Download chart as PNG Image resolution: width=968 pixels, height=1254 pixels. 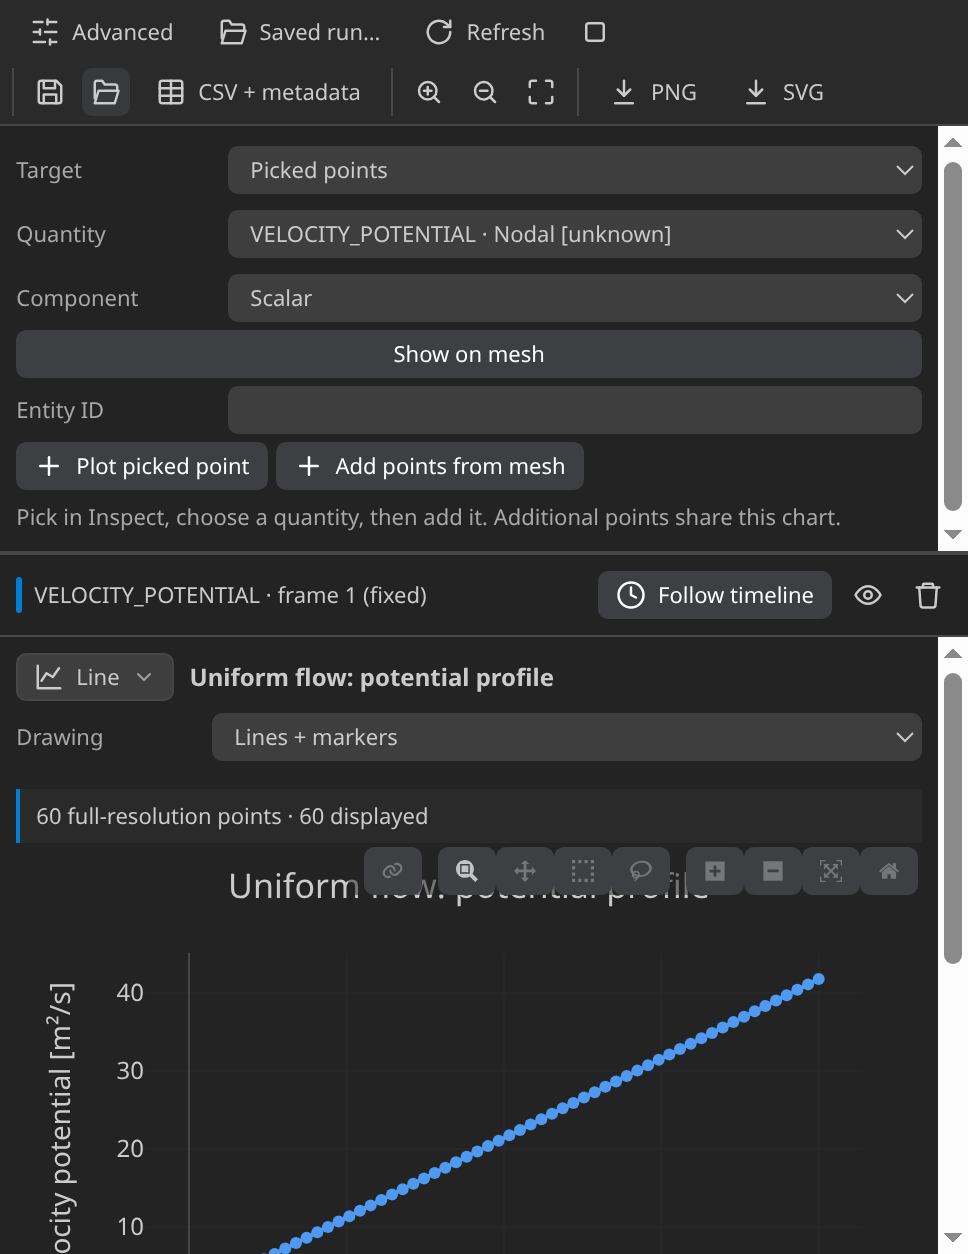655,92
